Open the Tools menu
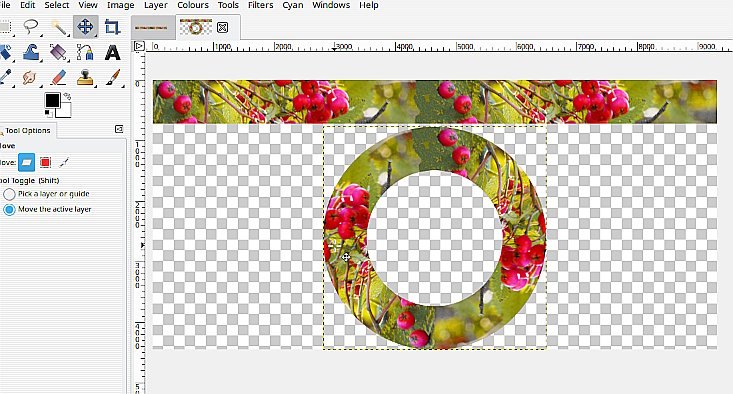Screen dimensions: 733x394 (x=228, y=5)
